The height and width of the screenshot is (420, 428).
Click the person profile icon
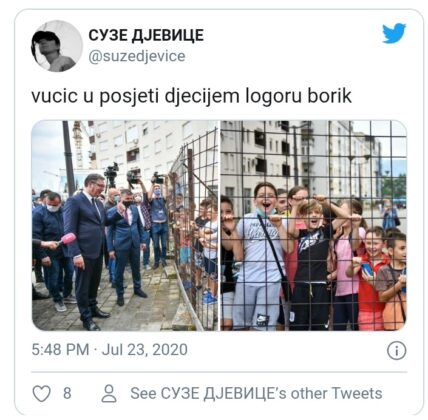pos(109,393)
